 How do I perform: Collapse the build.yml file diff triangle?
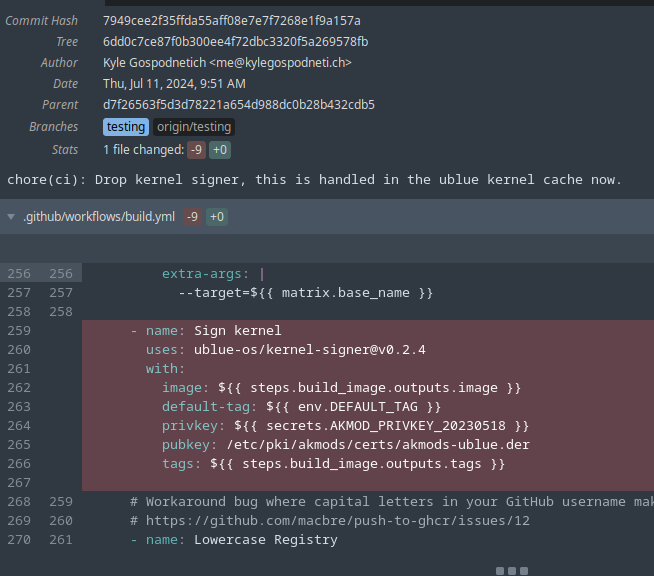(11, 217)
